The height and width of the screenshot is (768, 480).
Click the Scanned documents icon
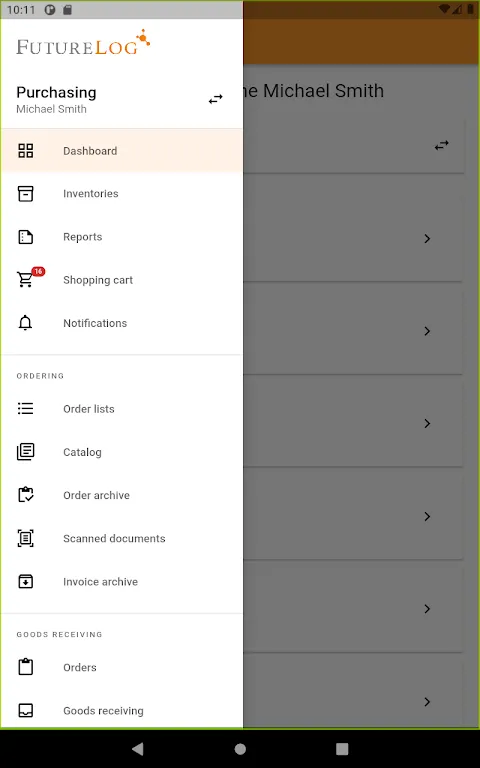point(25,538)
